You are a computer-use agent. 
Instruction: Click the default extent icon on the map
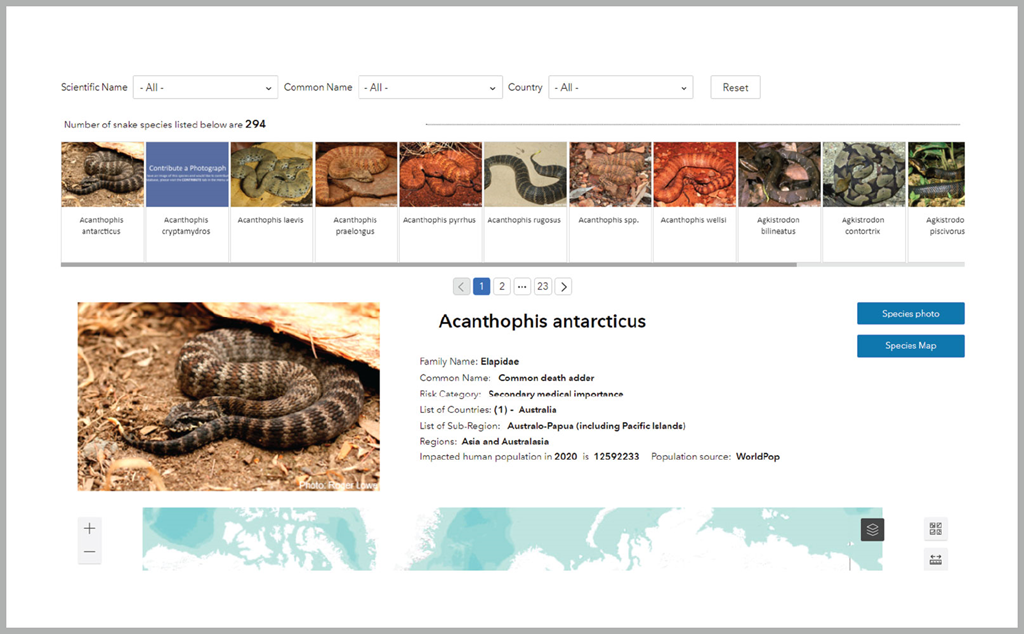[935, 530]
